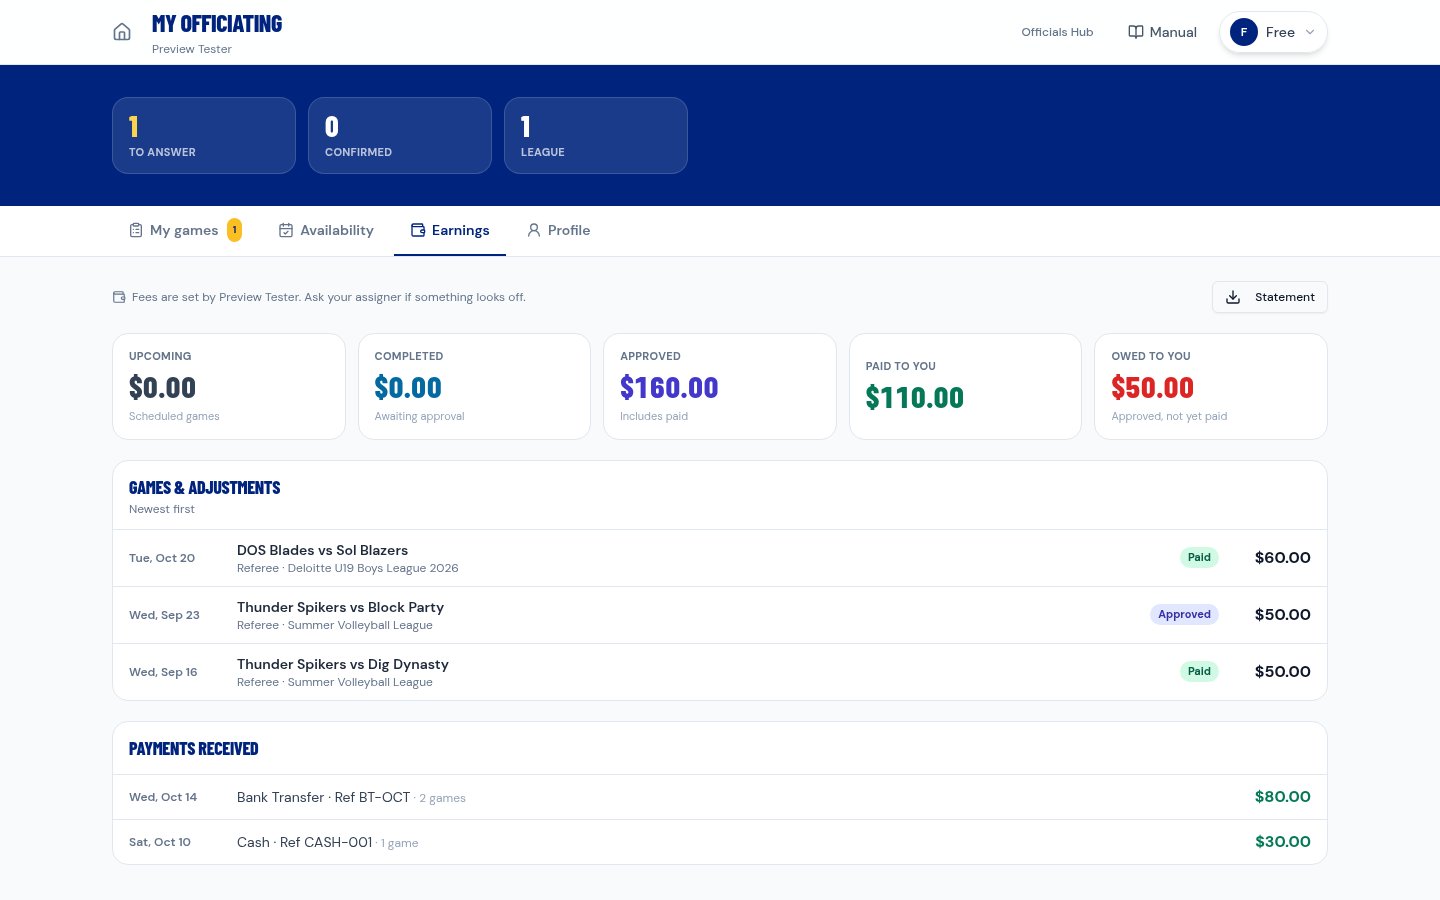This screenshot has width=1440, height=900.
Task: Click the yellow badge on My games
Action: tap(234, 230)
